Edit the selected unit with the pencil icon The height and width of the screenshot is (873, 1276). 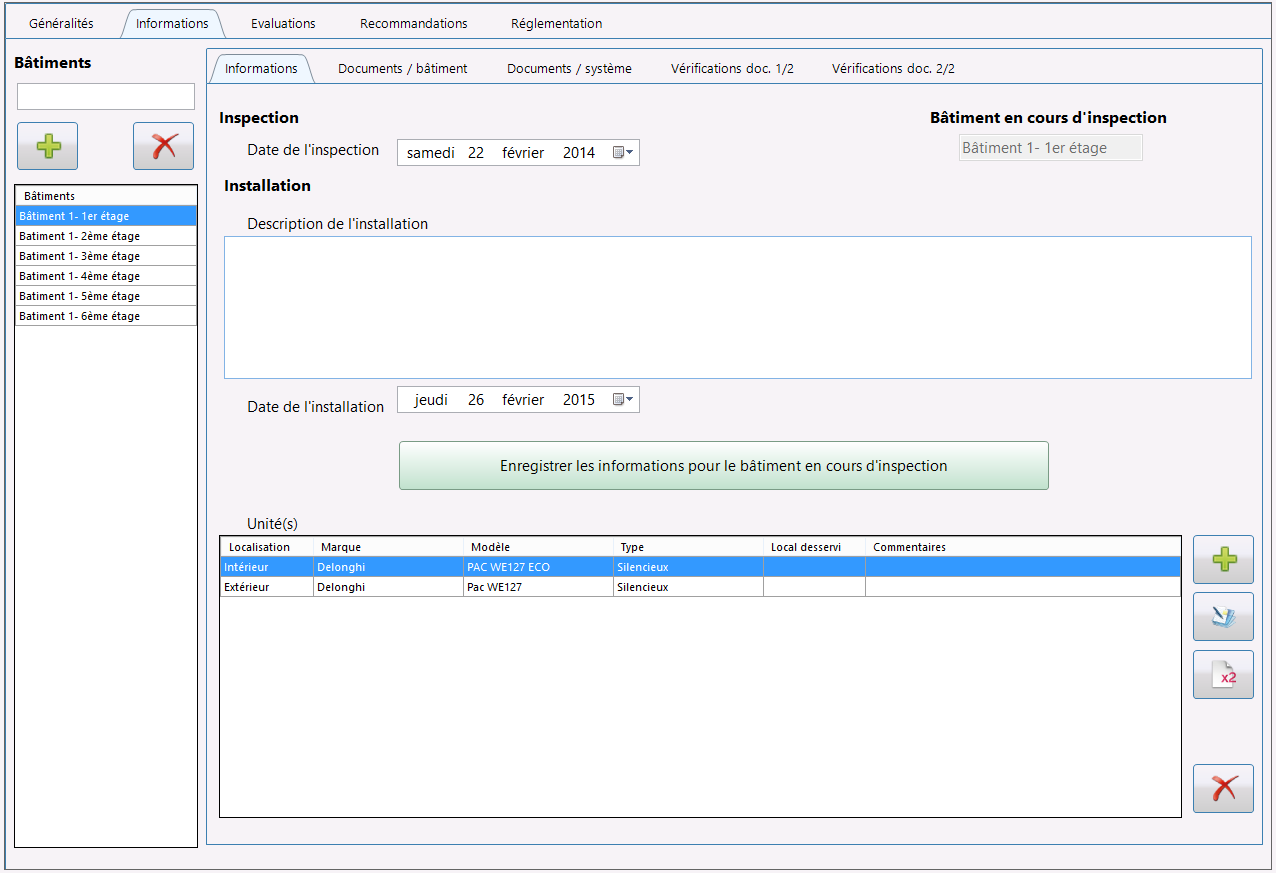pyautogui.click(x=1223, y=617)
